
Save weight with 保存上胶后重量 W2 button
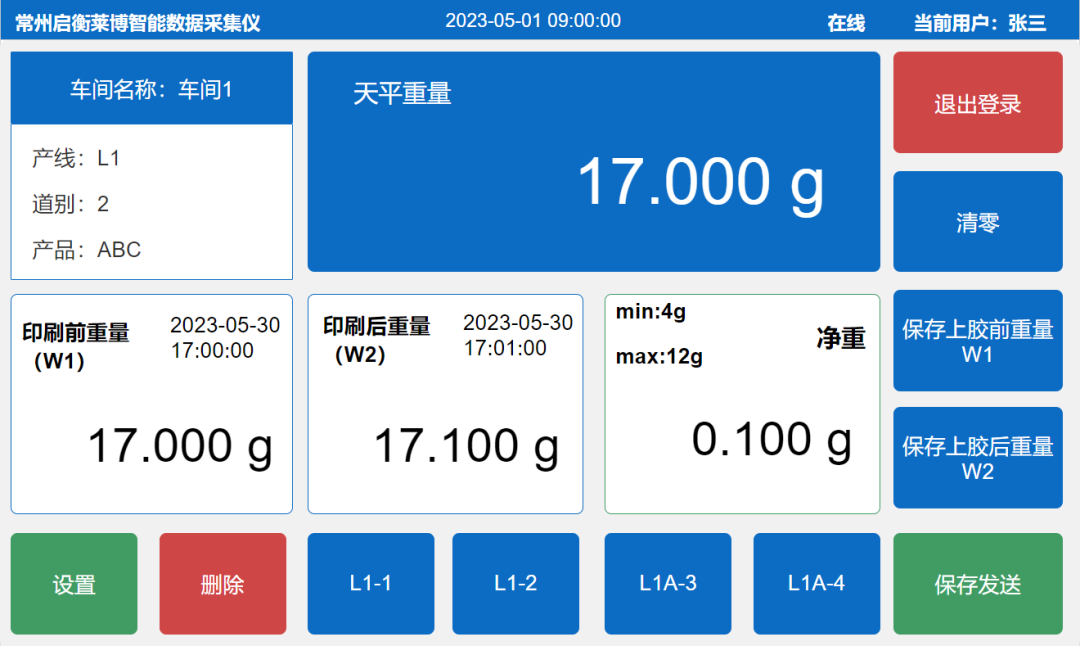(977, 458)
